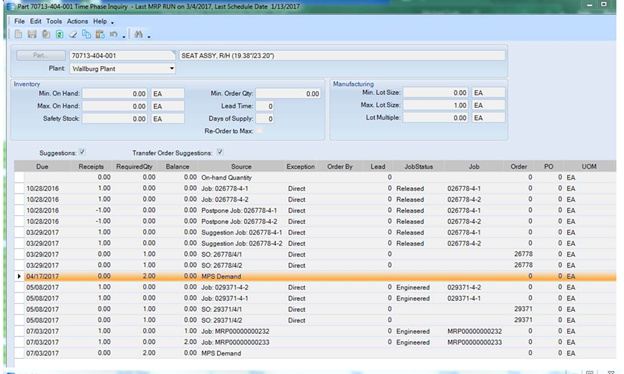The width and height of the screenshot is (624, 374).
Task: Click the Max. Lot Size value field
Action: 436,105
